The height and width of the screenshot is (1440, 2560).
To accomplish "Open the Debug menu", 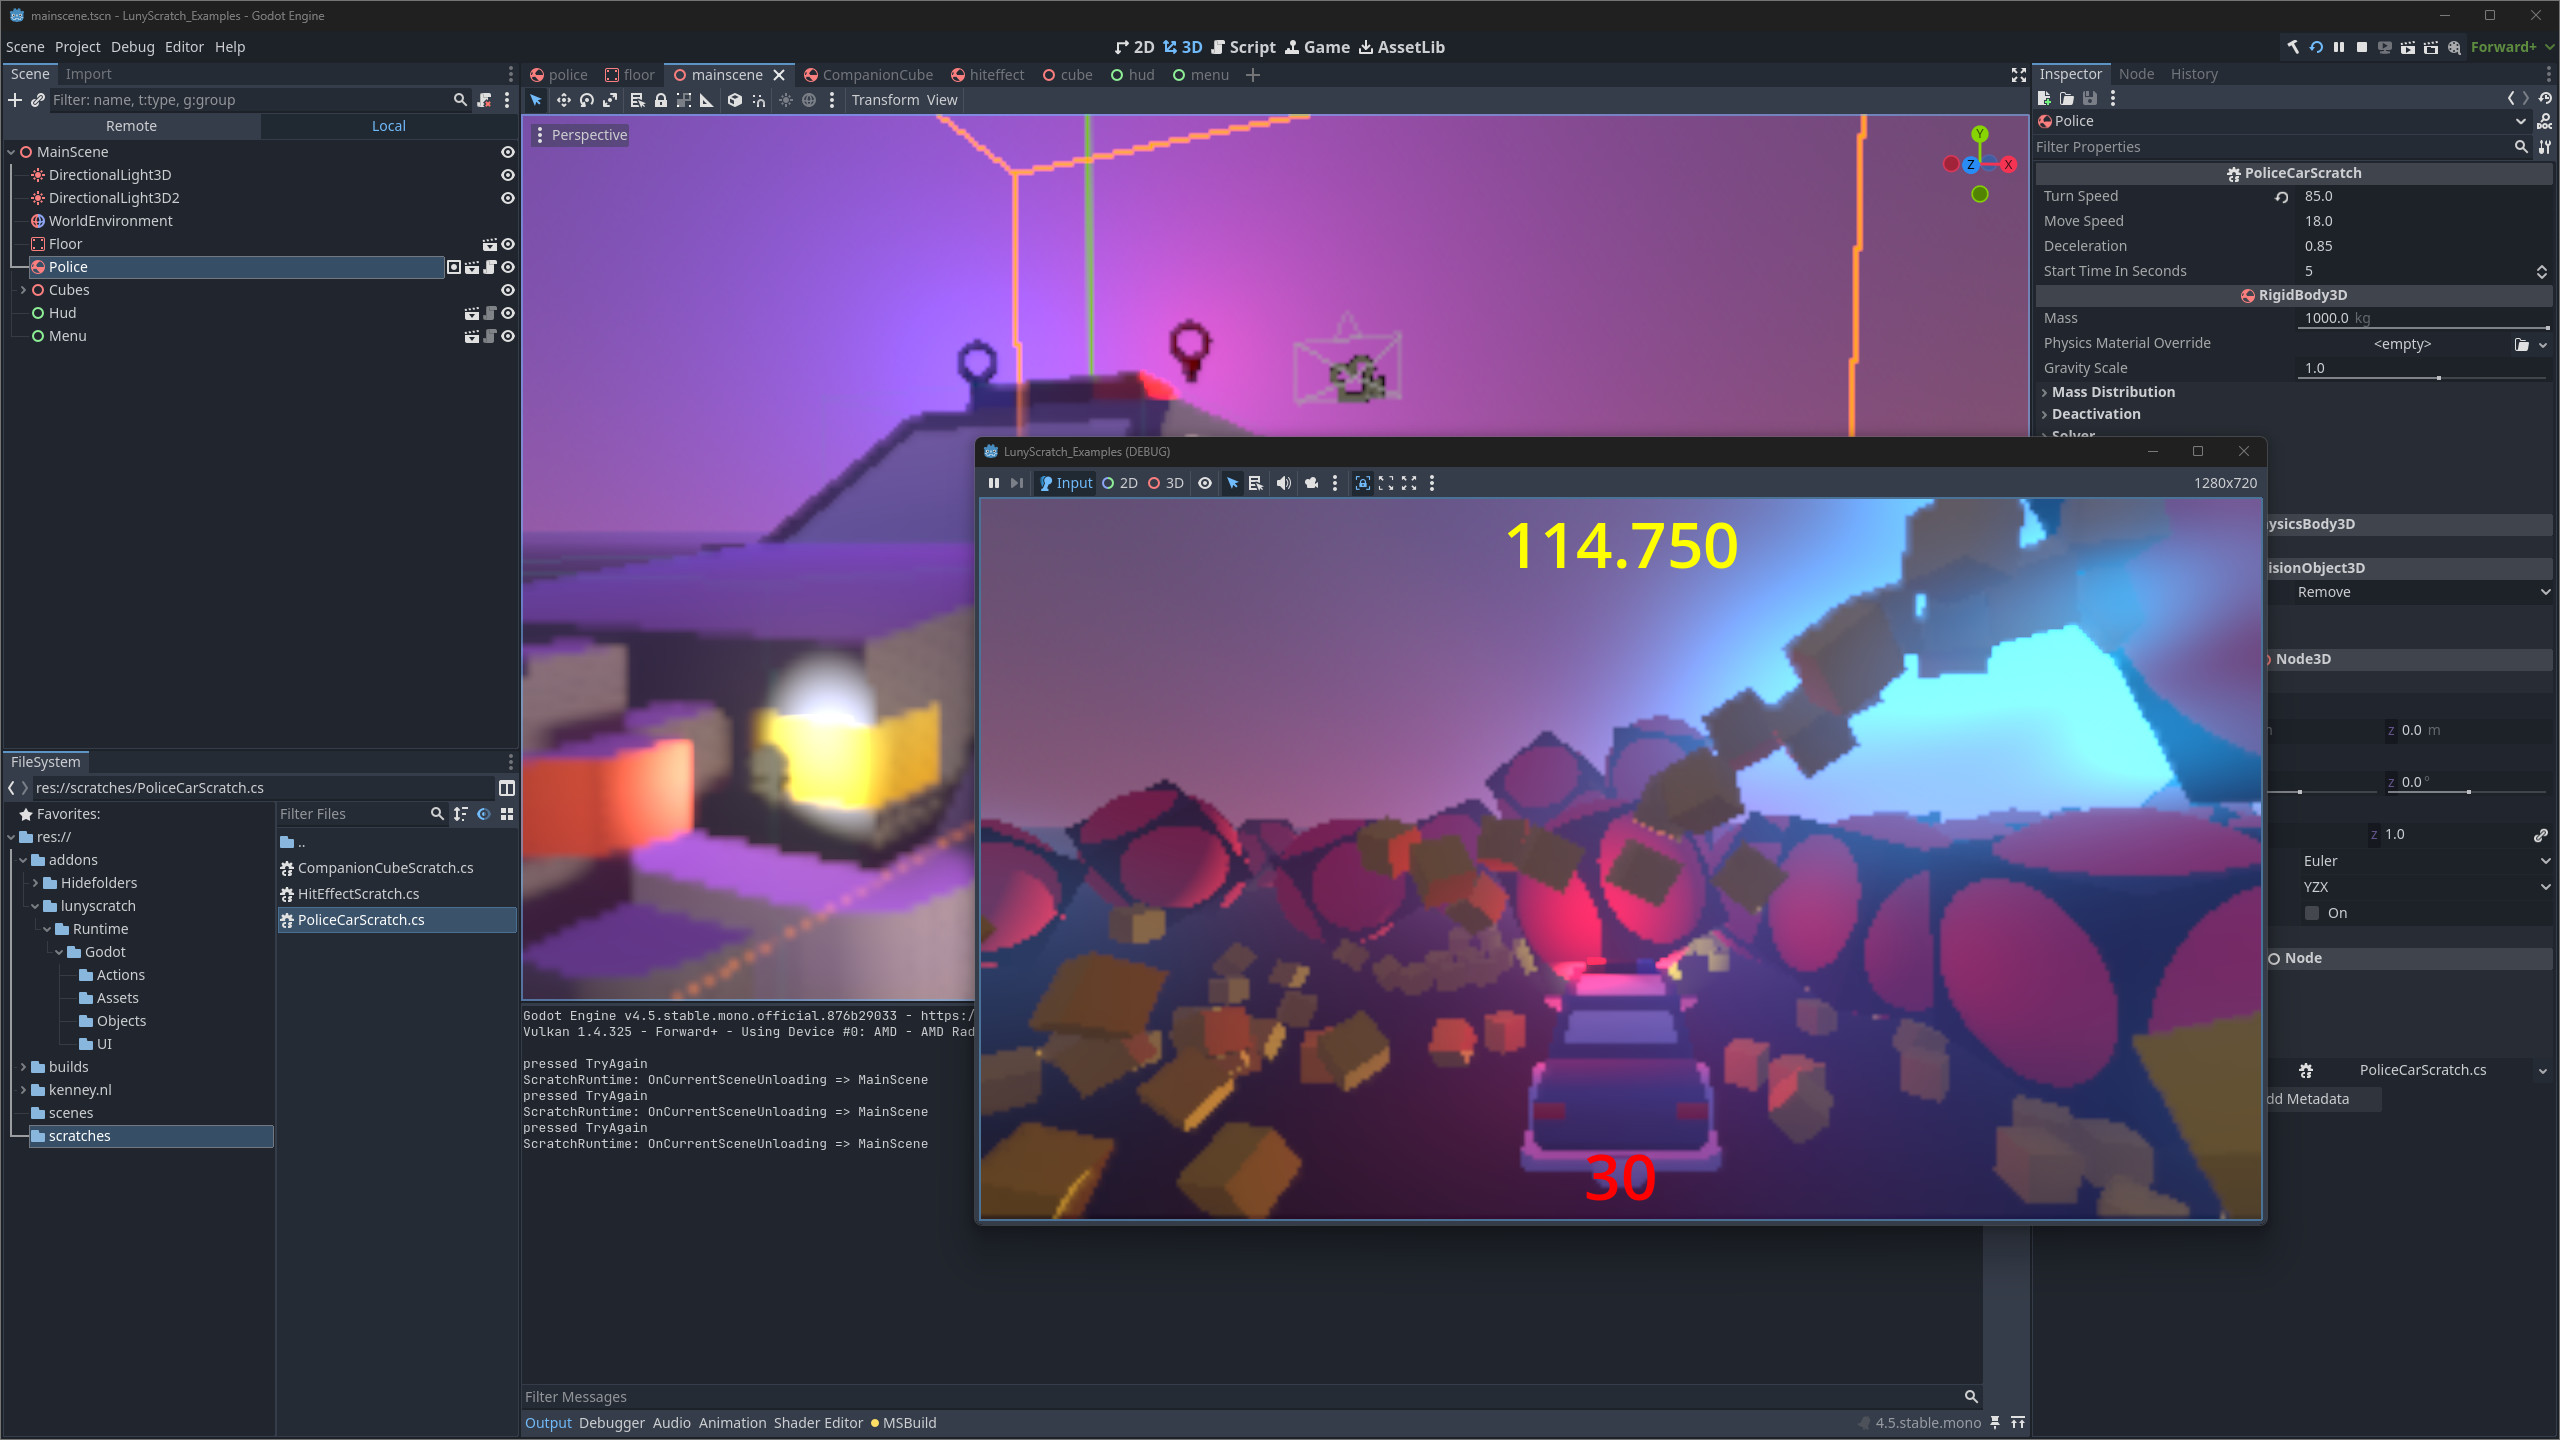I will coord(132,46).
